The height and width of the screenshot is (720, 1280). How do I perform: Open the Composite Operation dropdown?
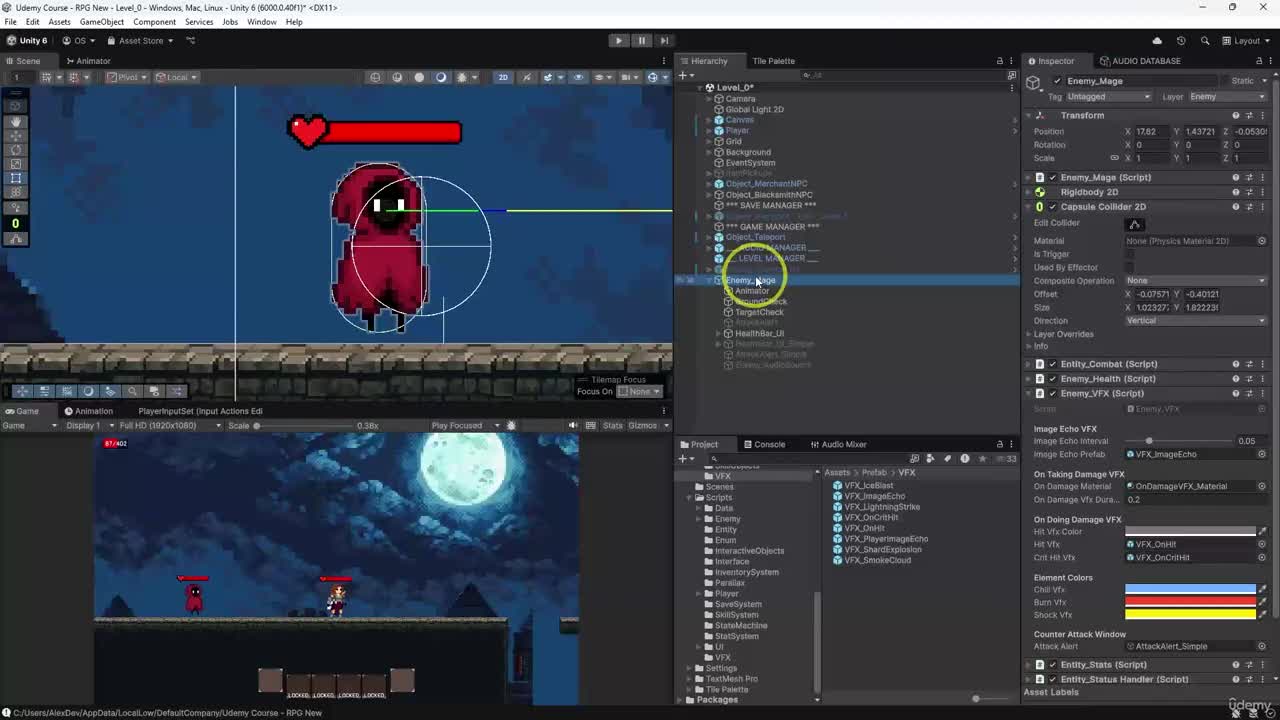[x=1196, y=281]
